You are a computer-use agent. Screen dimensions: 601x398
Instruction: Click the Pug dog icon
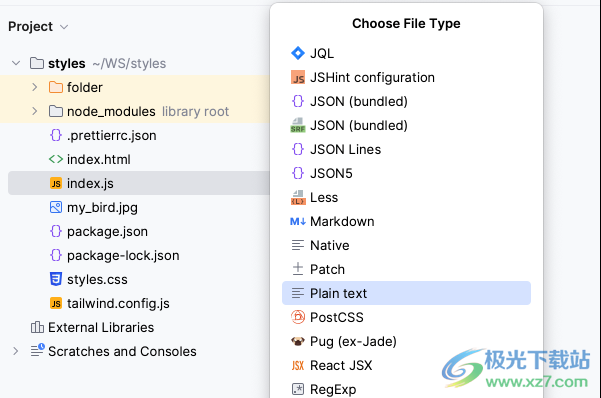(298, 341)
